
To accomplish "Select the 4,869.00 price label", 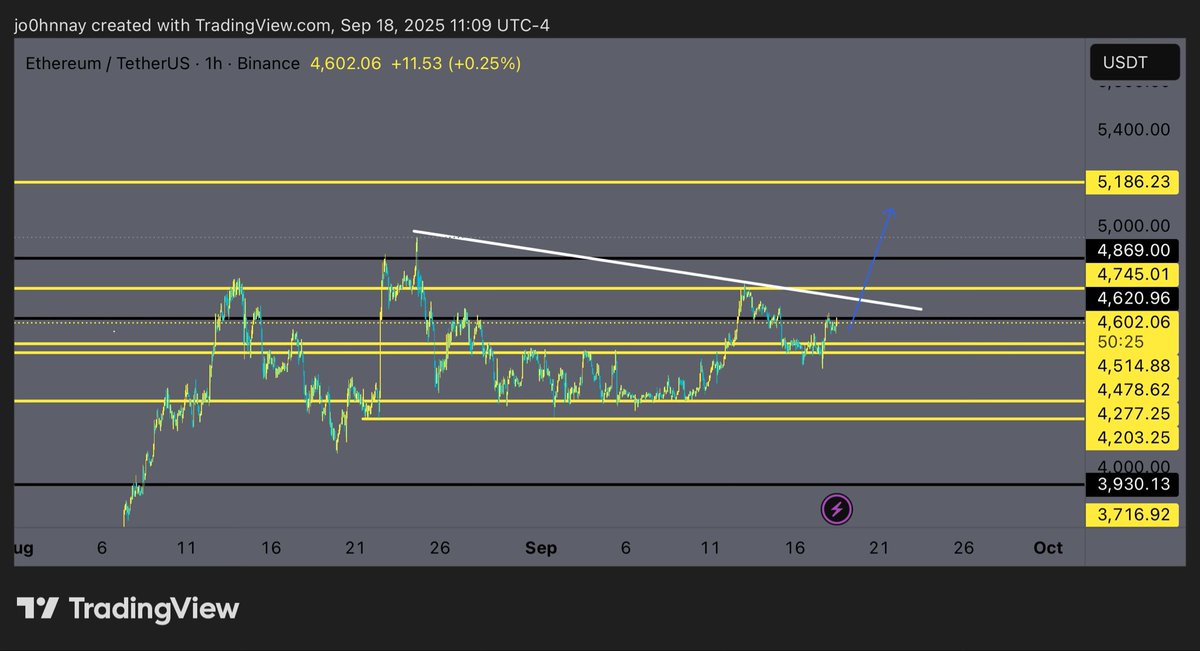I will point(1133,250).
